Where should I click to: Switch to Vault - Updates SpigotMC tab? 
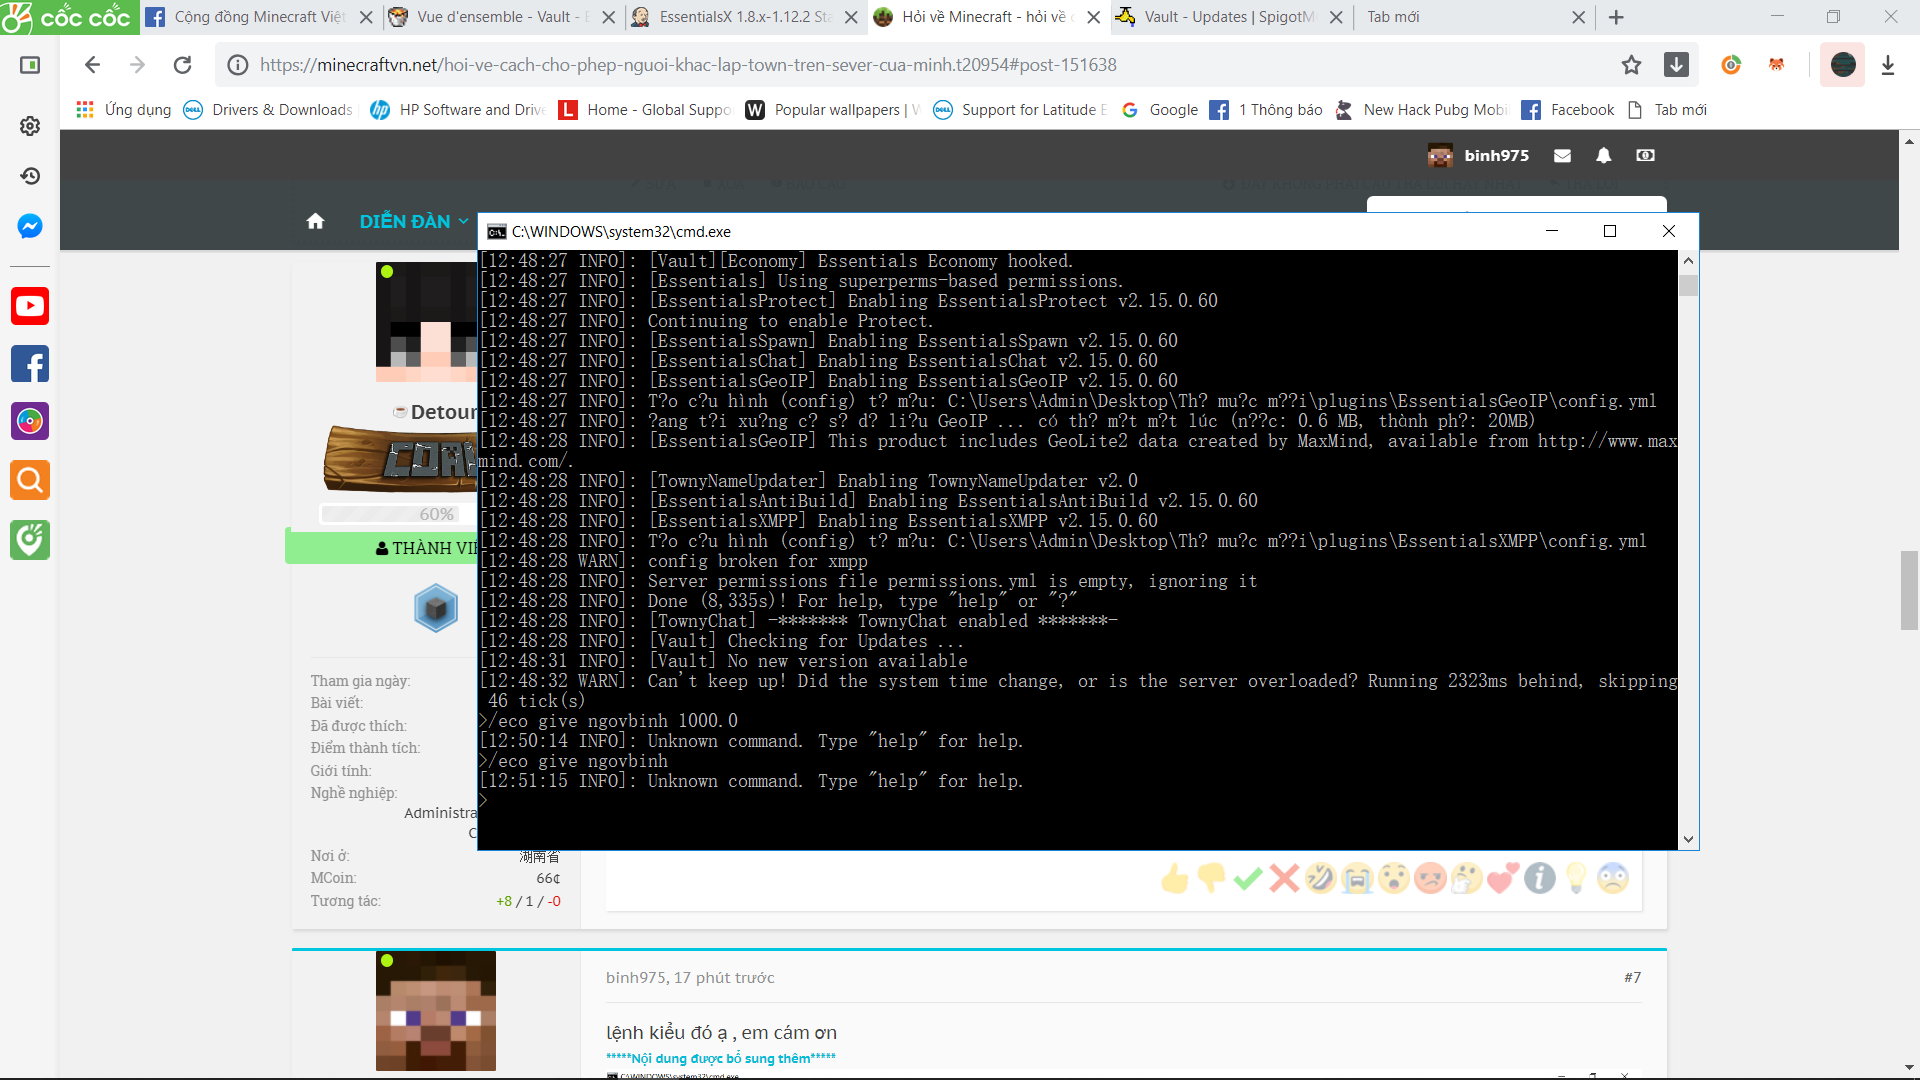tap(1229, 17)
